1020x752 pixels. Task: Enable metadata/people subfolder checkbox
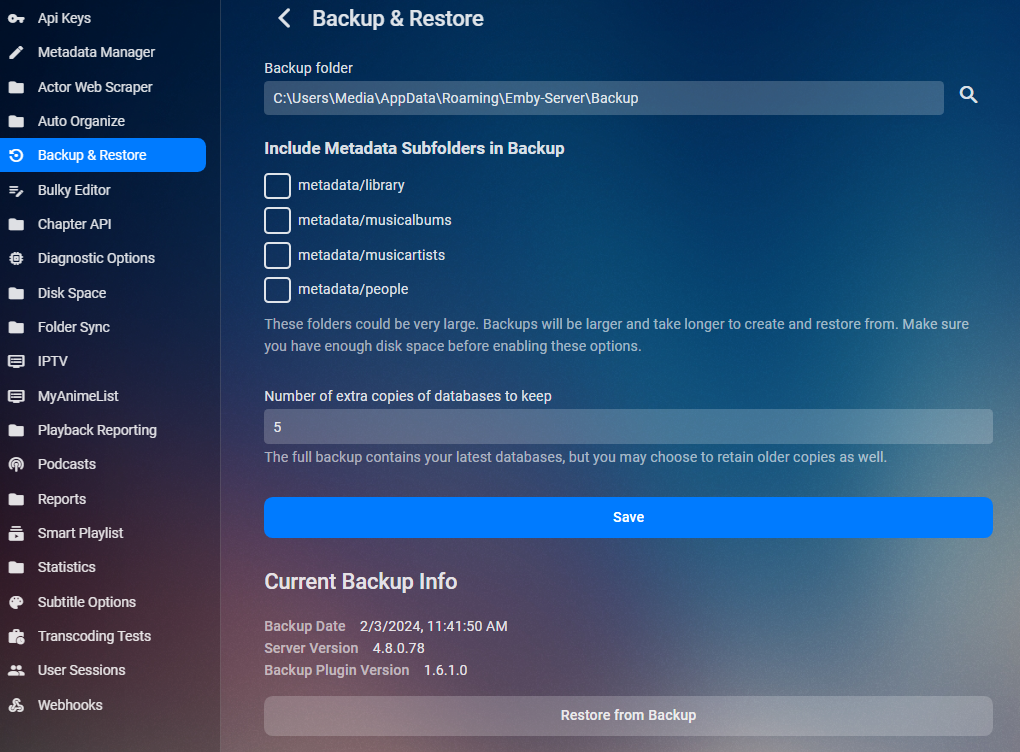click(277, 289)
